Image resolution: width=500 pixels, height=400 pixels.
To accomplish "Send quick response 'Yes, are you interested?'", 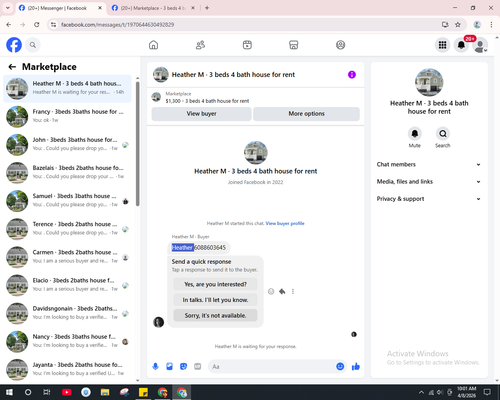I will [x=215, y=284].
